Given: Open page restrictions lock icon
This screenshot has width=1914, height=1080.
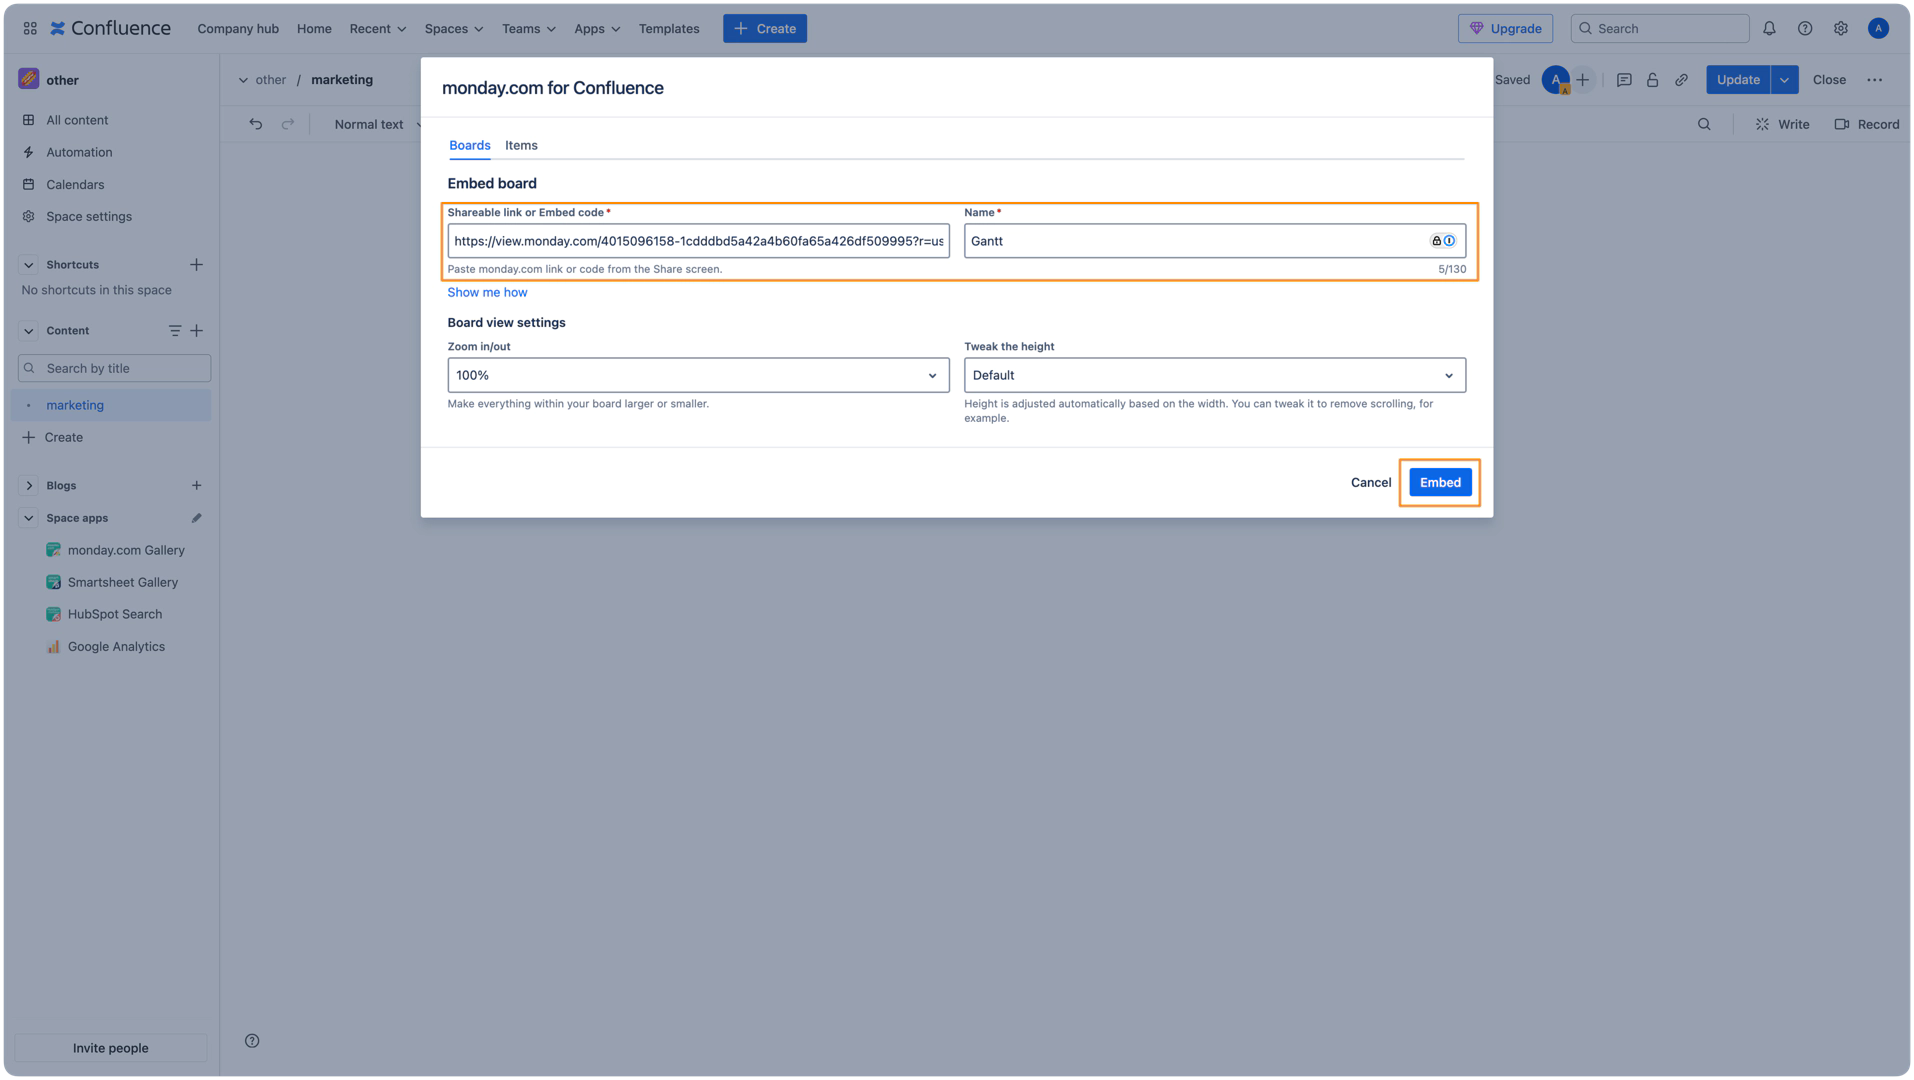Looking at the screenshot, I should tap(1652, 80).
